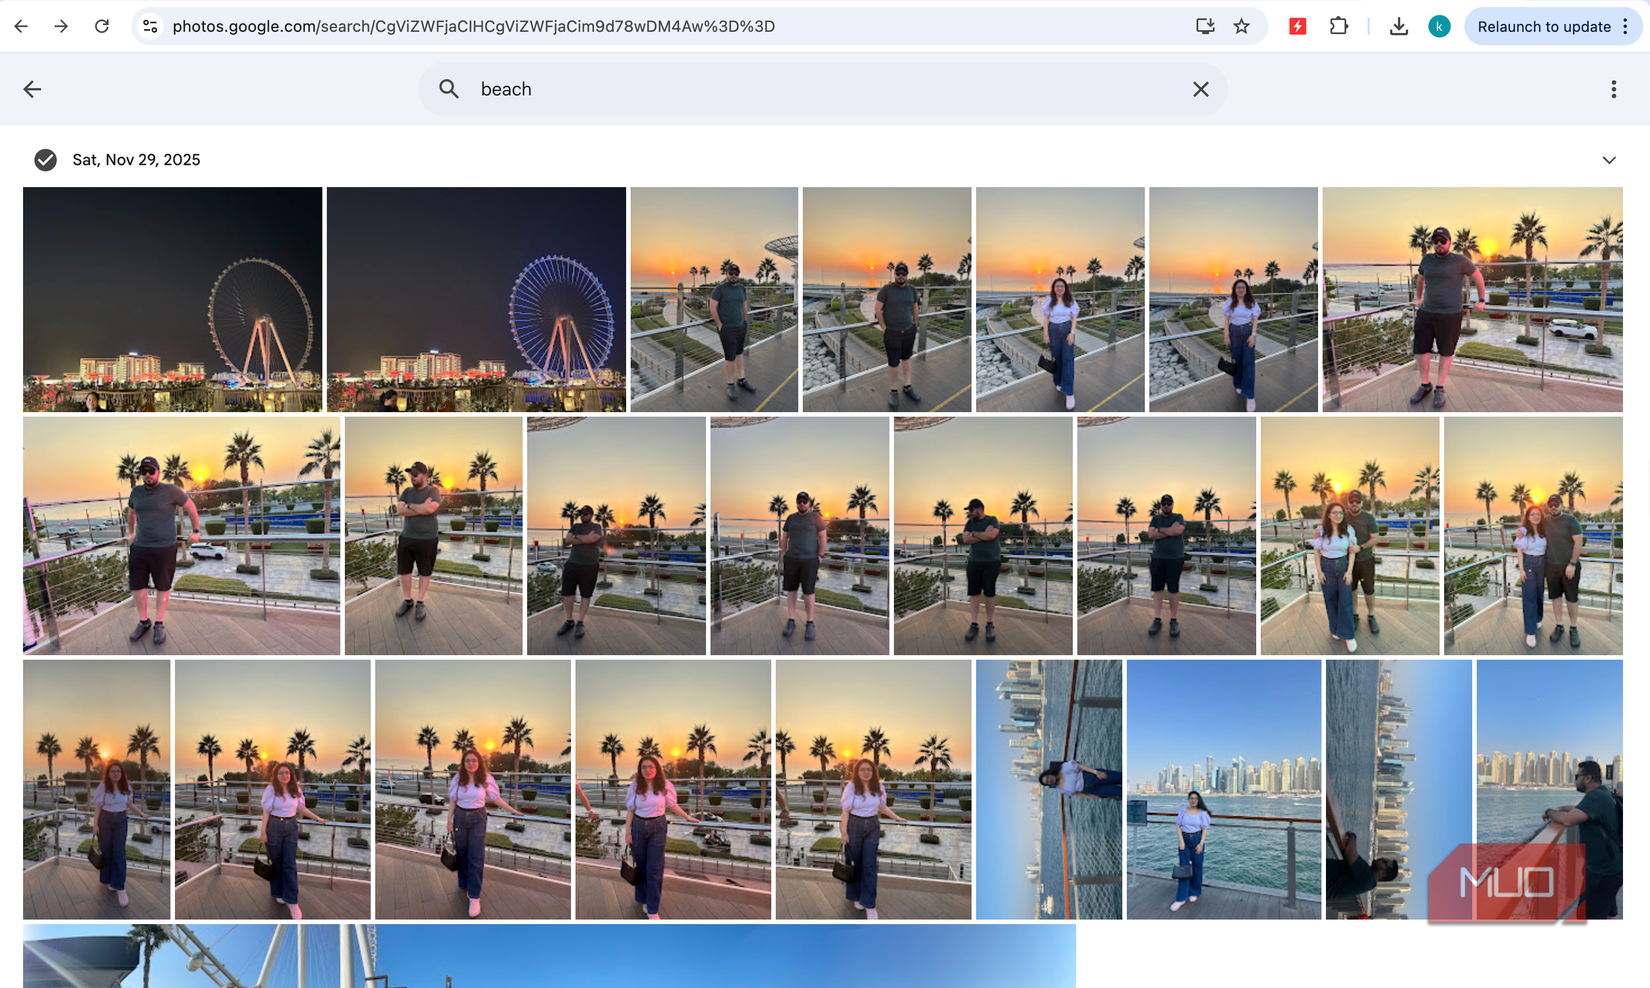Open the red lightning extension
The image size is (1650, 988).
[1297, 26]
